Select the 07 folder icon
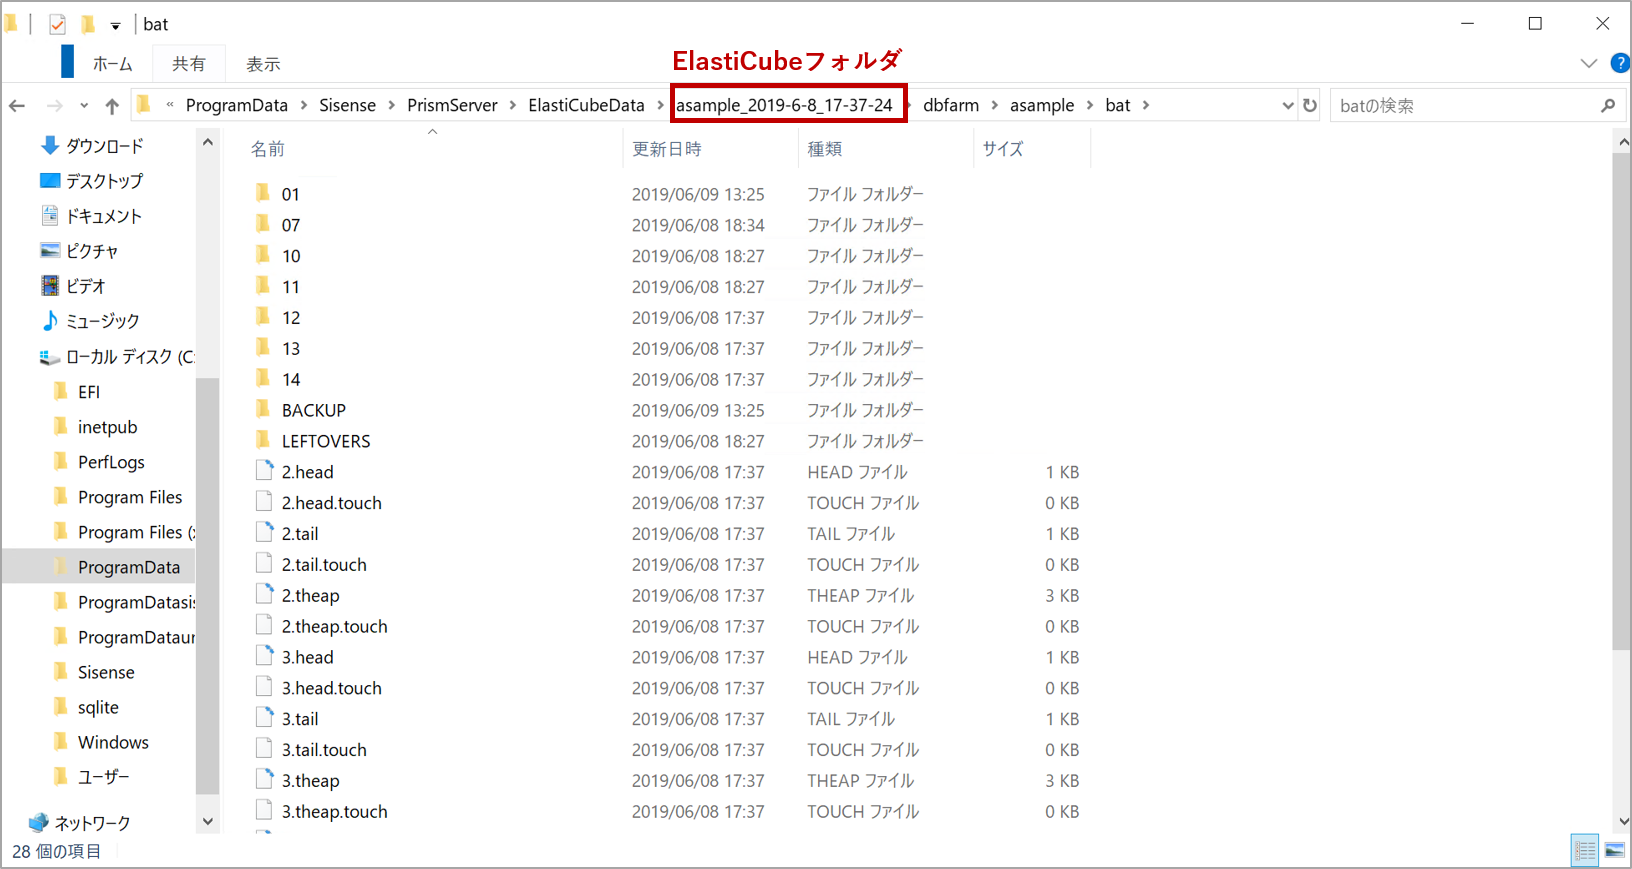Viewport: 1632px width, 869px height. [263, 224]
